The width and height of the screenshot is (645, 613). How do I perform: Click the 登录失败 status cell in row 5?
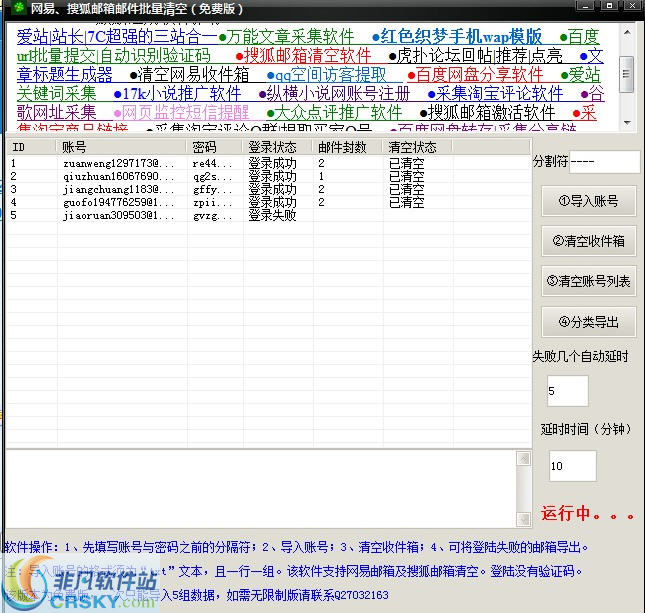(x=272, y=215)
